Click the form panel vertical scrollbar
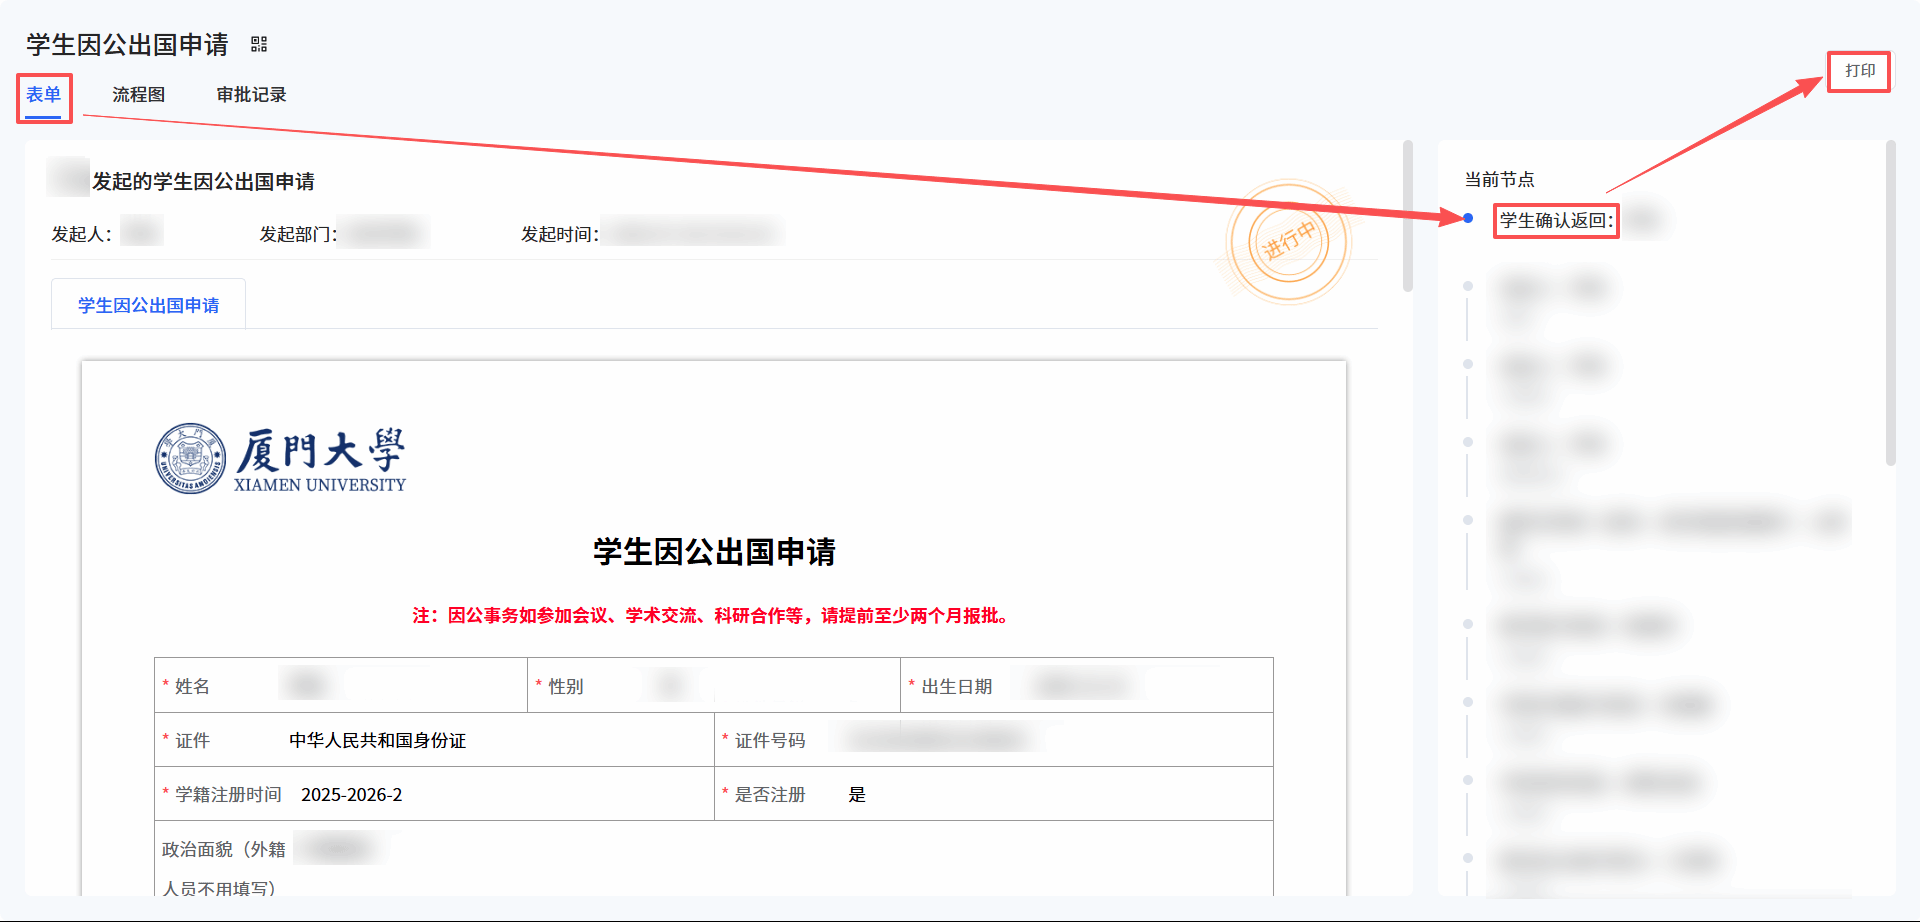 click(x=1408, y=216)
